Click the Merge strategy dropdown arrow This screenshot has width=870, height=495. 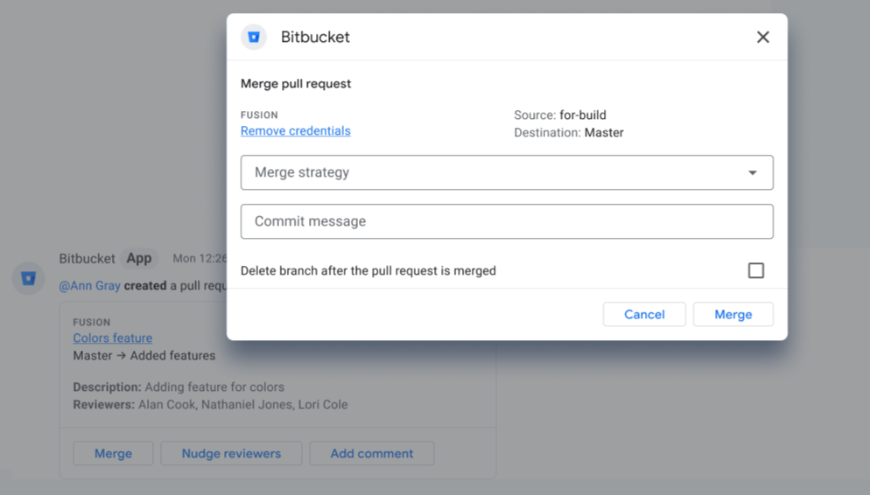point(752,173)
